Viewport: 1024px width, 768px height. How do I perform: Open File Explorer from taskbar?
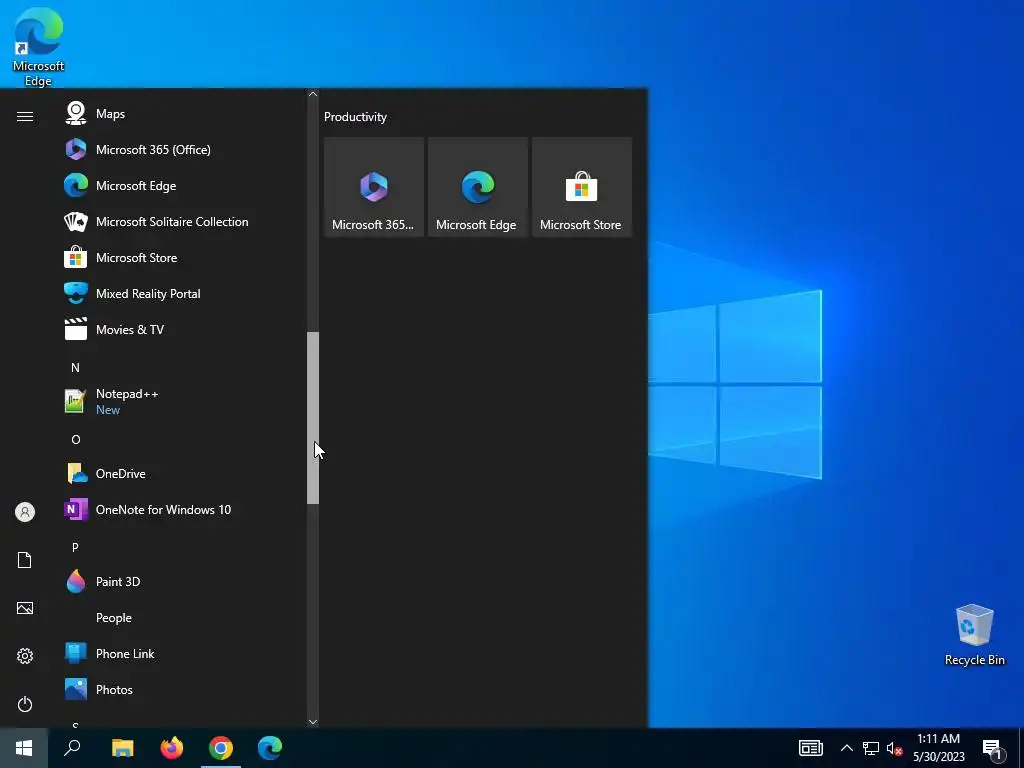click(122, 748)
